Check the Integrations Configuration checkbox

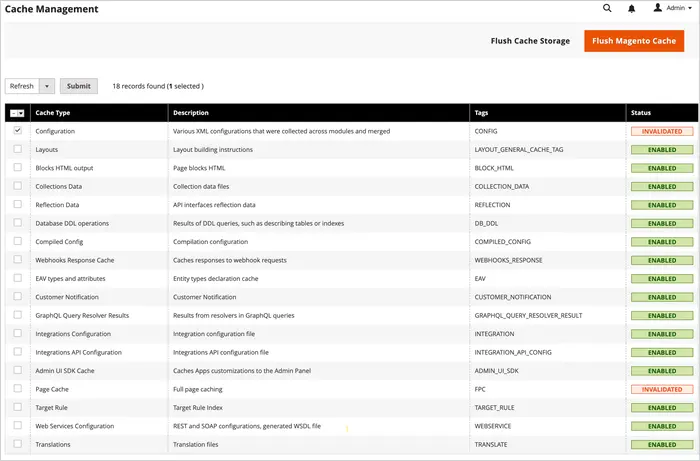pyautogui.click(x=17, y=333)
